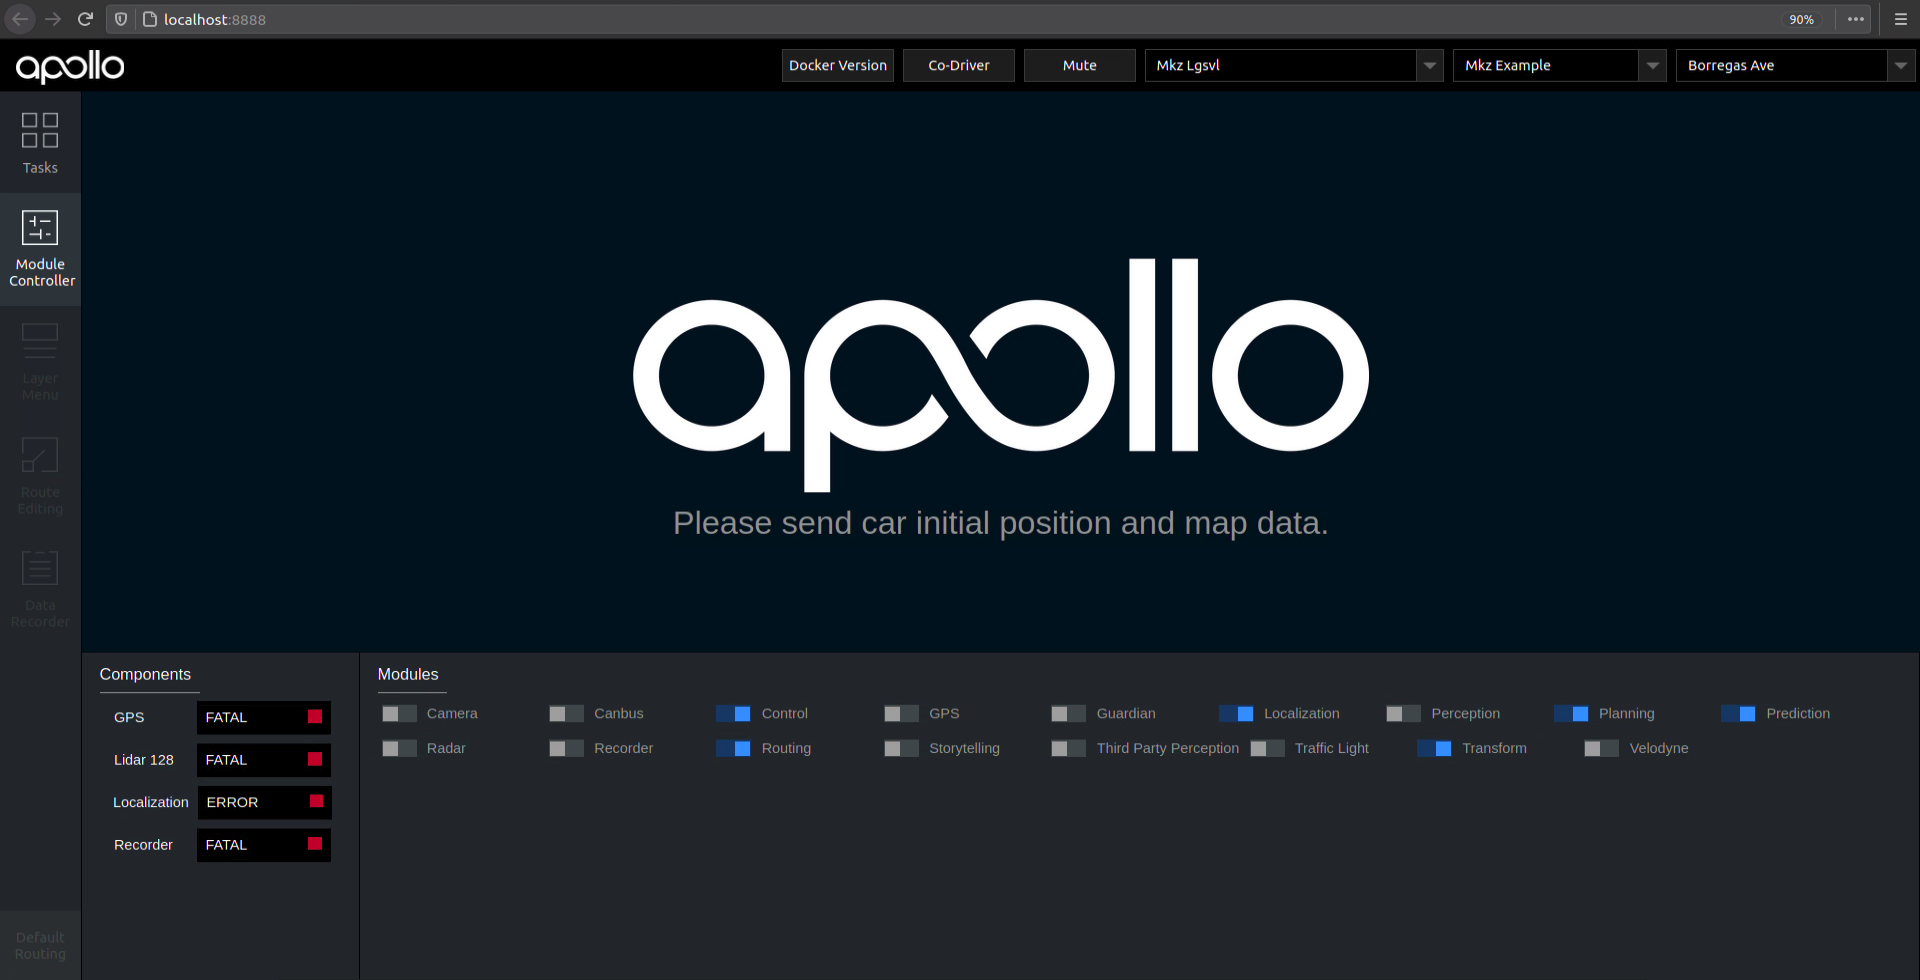Turn off the Transform module switch

coord(1434,748)
